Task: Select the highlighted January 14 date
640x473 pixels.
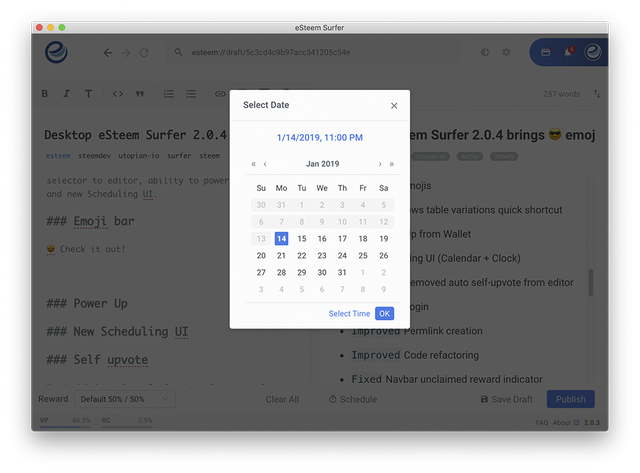Action: coord(281,239)
